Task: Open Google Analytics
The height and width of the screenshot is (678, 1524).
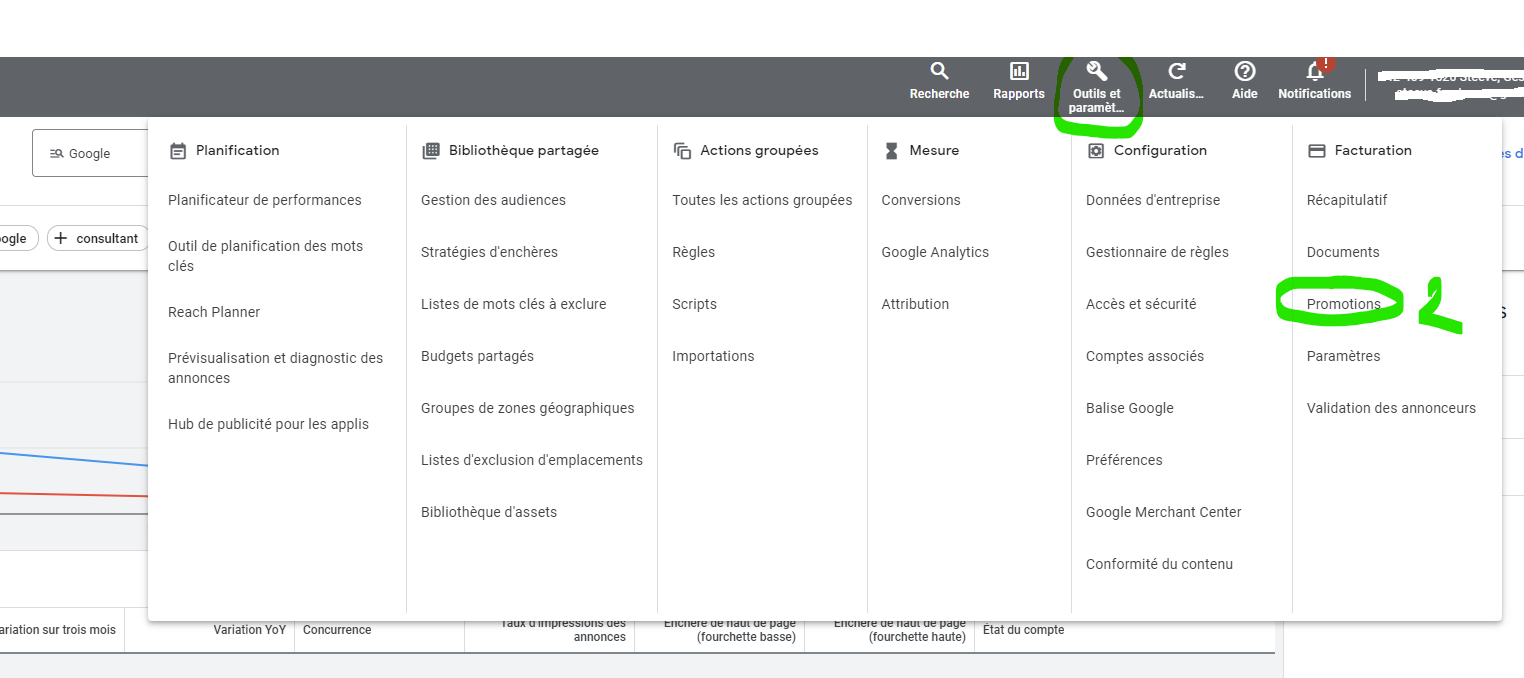Action: 935,252
